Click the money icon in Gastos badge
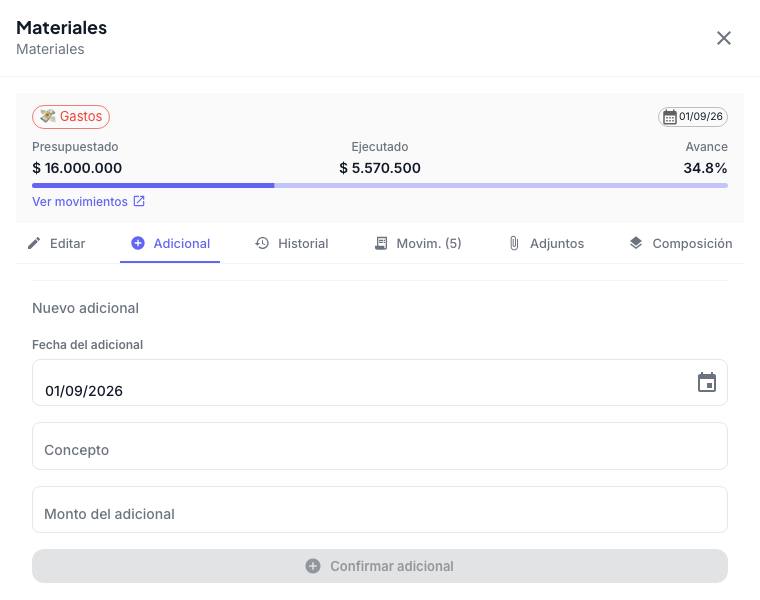This screenshot has height=600, width=760. tap(48, 116)
